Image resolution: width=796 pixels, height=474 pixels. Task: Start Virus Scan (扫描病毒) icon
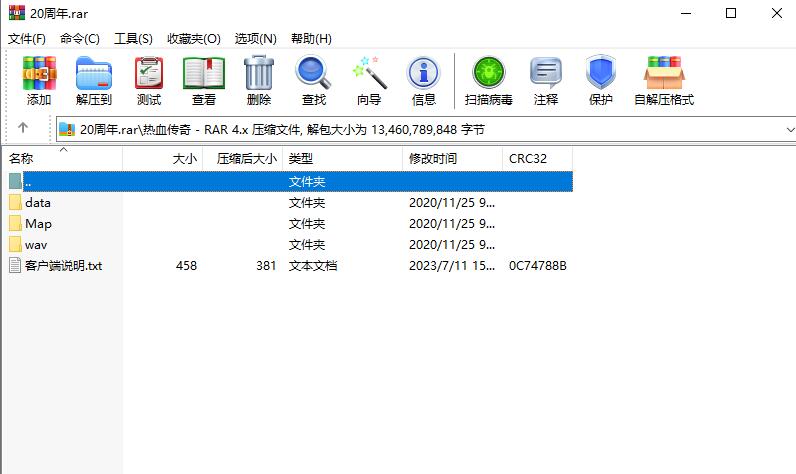click(x=488, y=72)
